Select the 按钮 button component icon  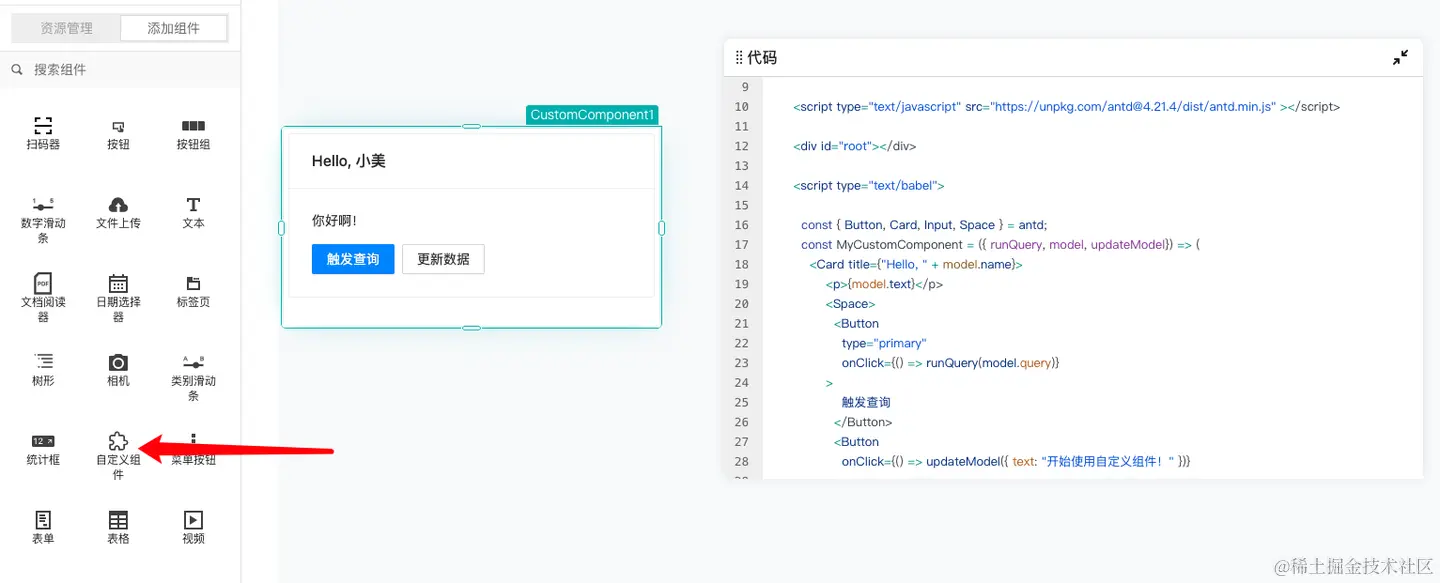click(x=118, y=127)
